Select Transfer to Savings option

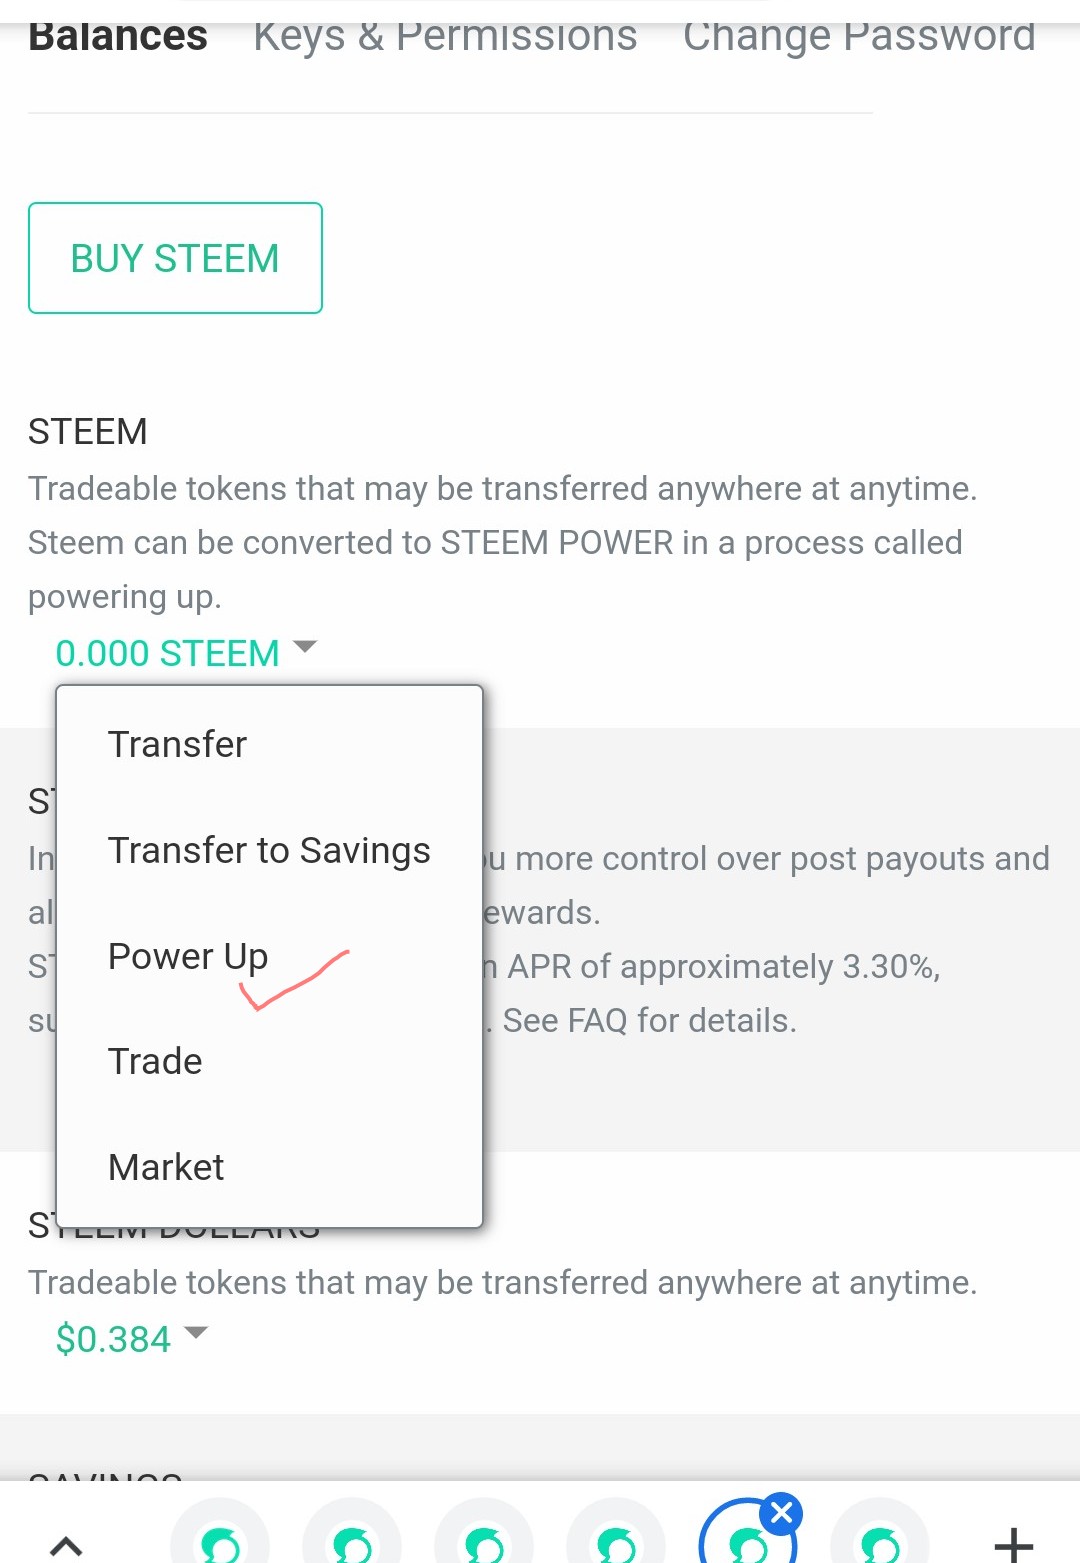click(x=269, y=850)
